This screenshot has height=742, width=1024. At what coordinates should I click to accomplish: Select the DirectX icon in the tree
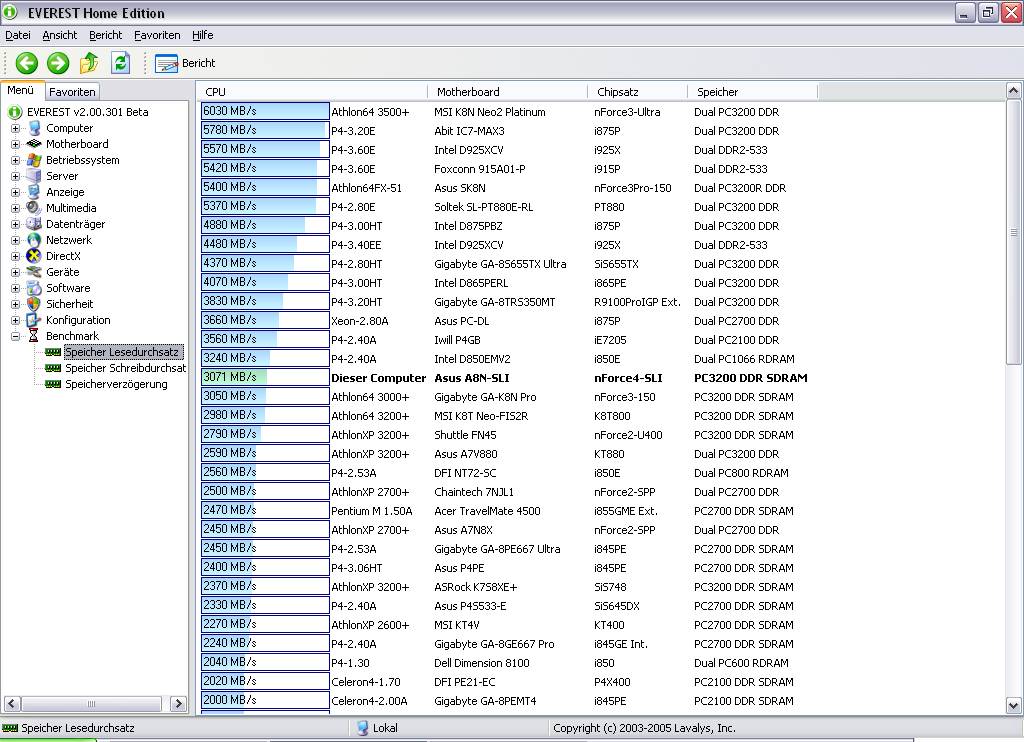tap(34, 256)
